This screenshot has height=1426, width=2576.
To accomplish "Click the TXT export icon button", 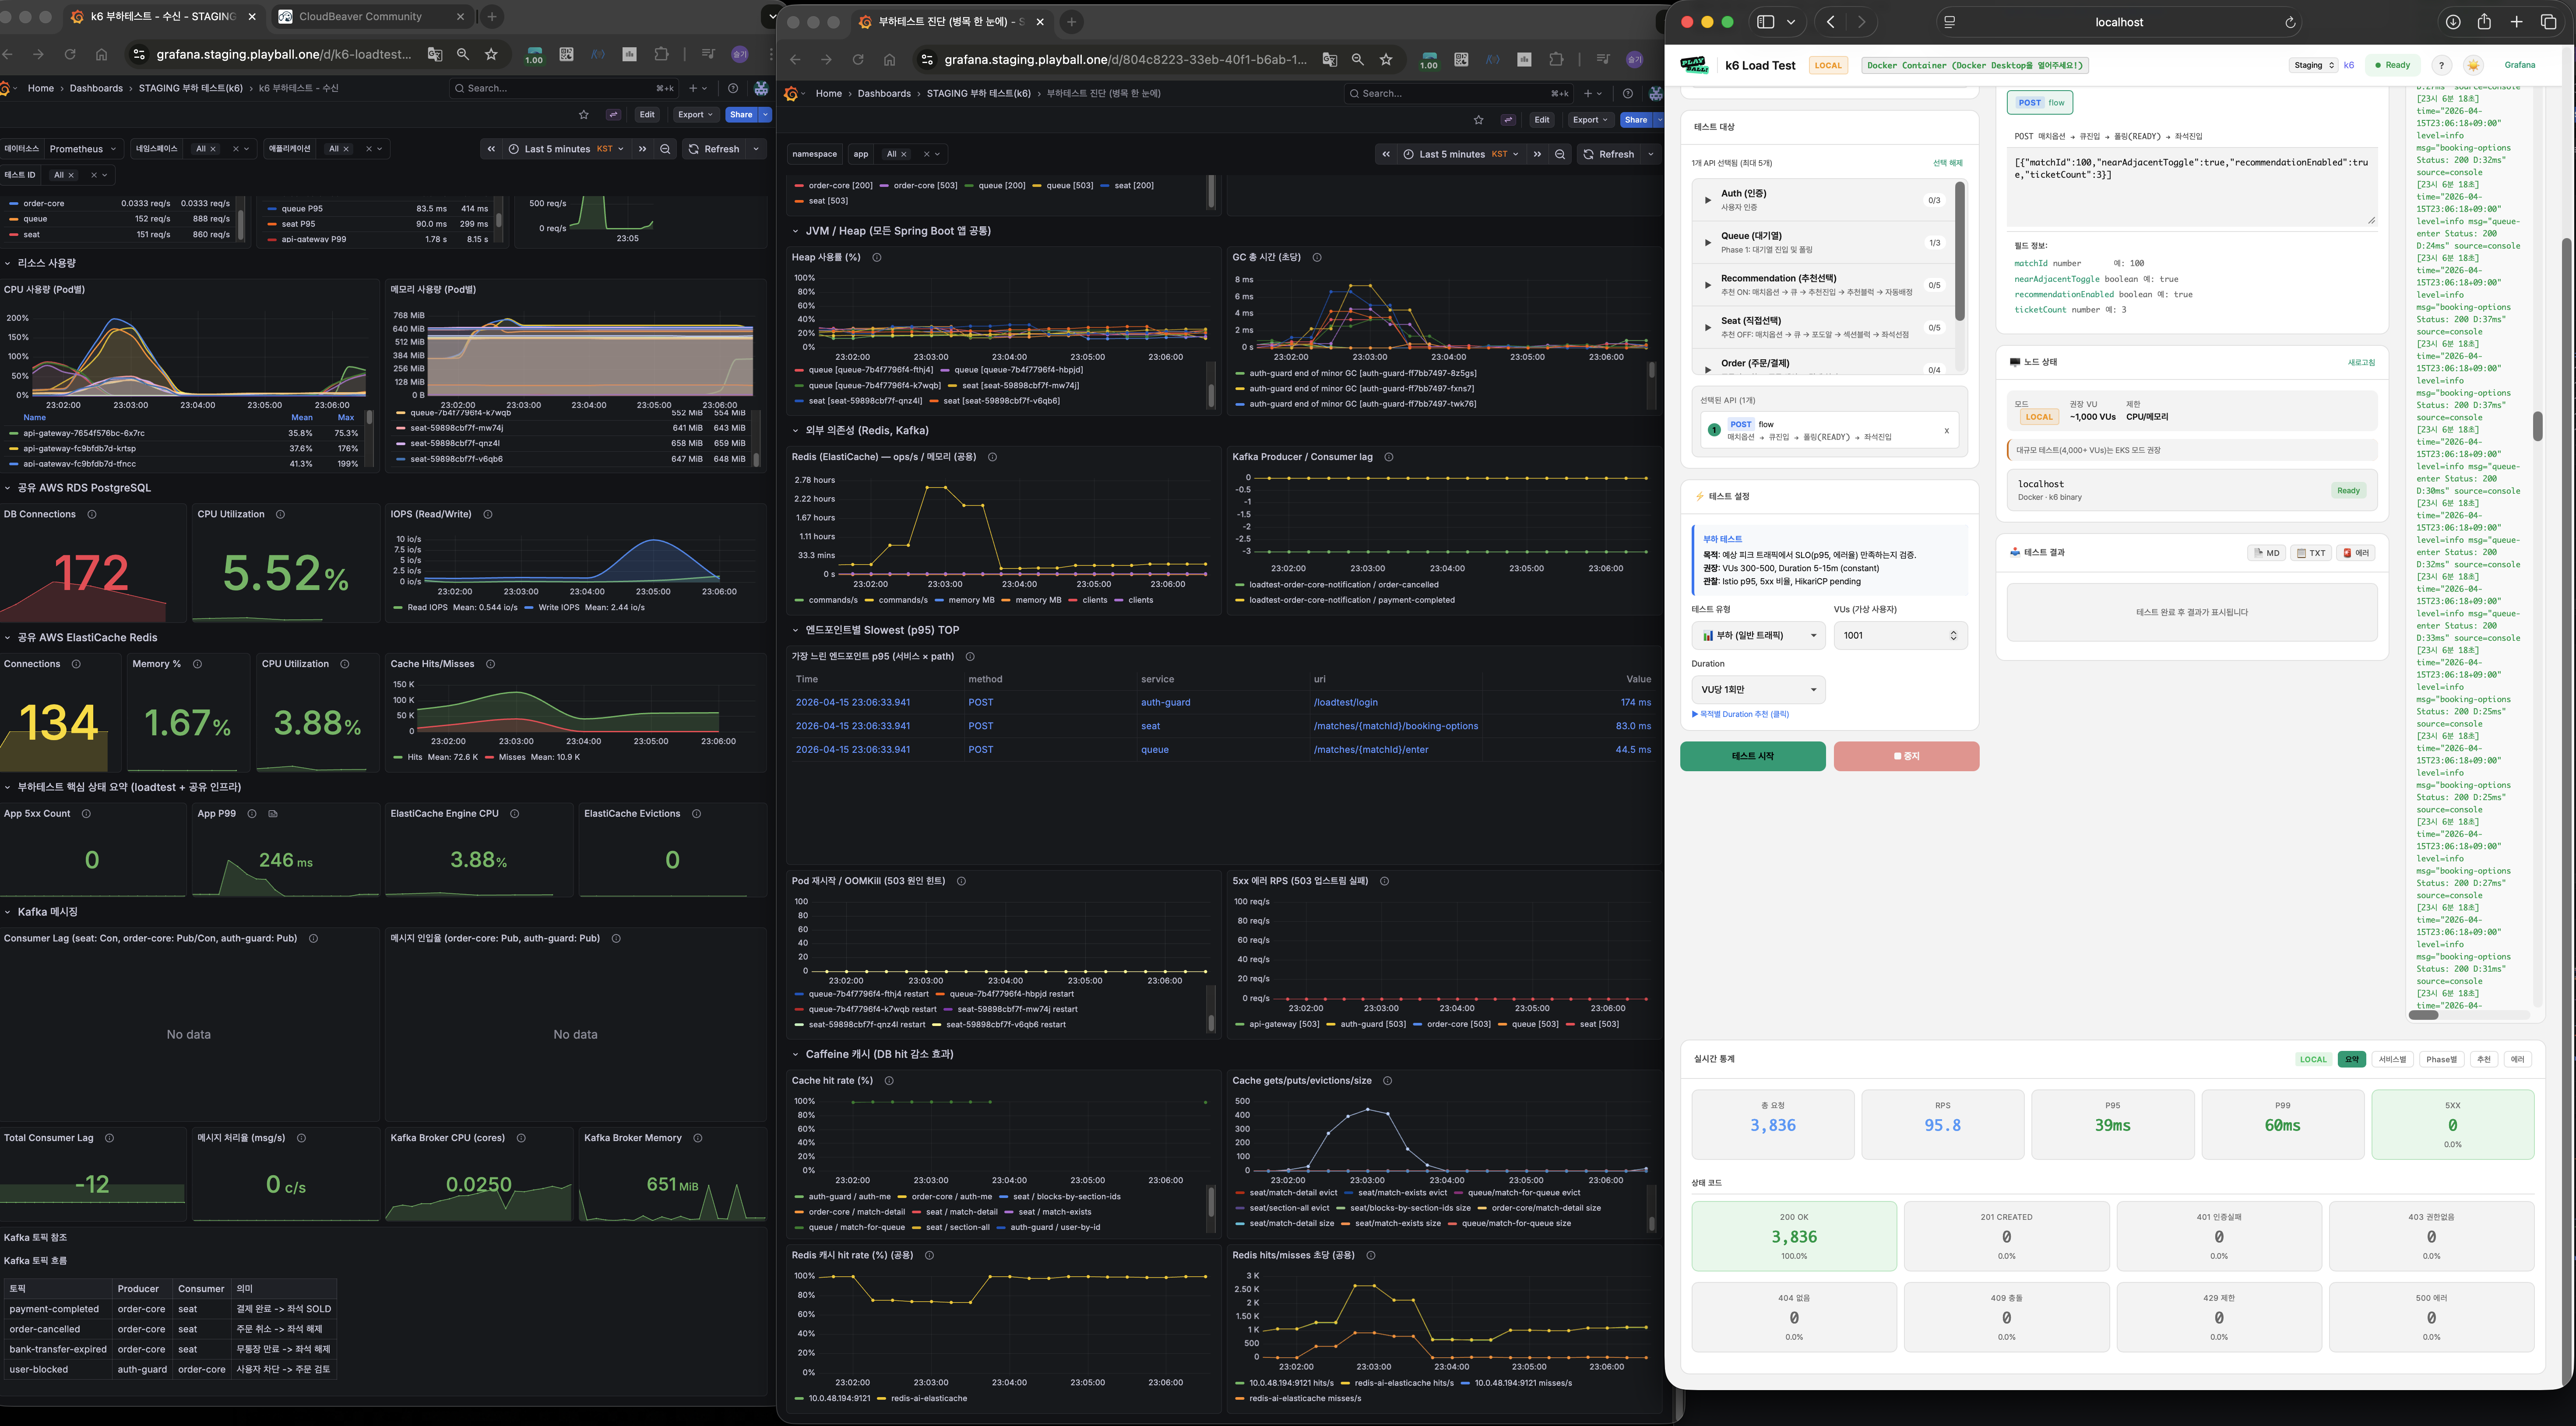I will click(2311, 553).
